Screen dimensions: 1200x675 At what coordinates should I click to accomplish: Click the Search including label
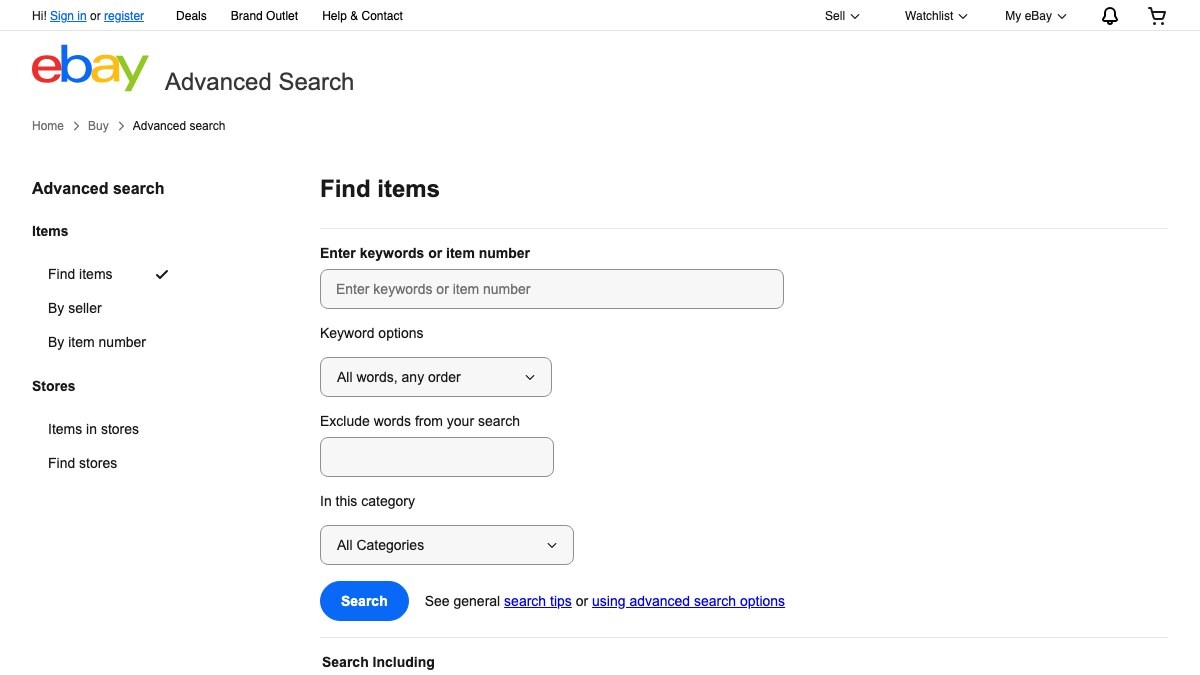[x=378, y=662]
